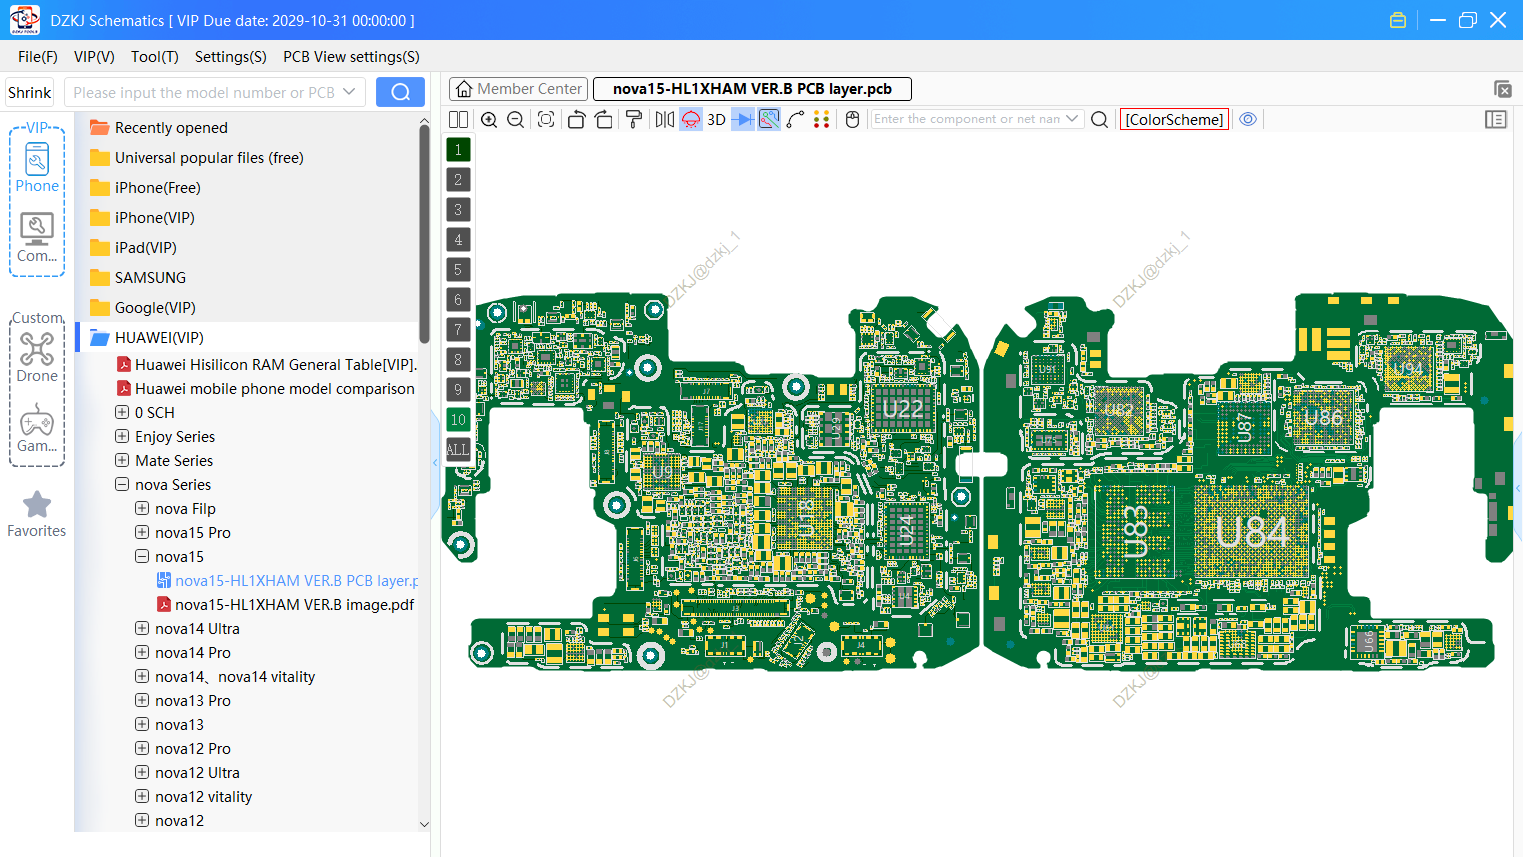The image size is (1523, 858).
Task: Click the close-all-tabs icon
Action: [1502, 89]
